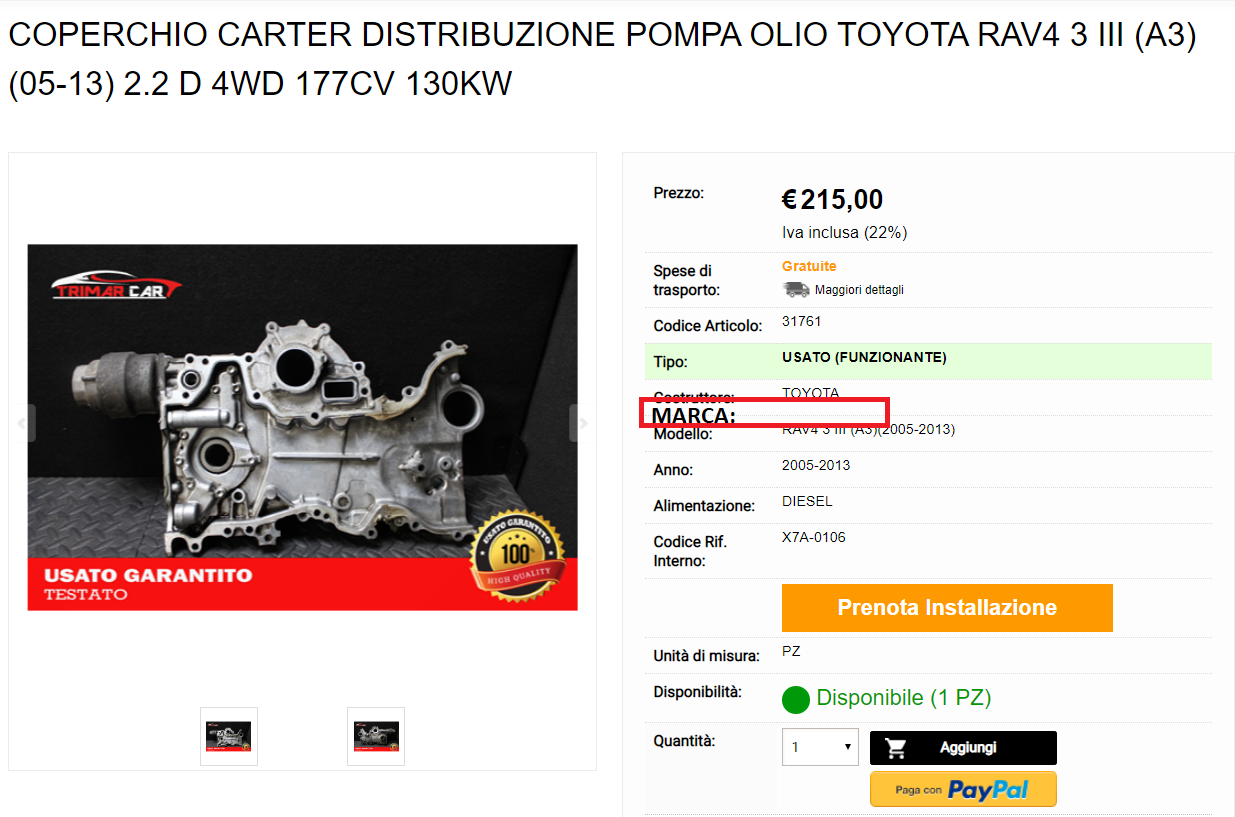This screenshot has height=817, width=1235.
Task: Click the shopping cart icon in Aggiungi button
Action: click(x=896, y=748)
